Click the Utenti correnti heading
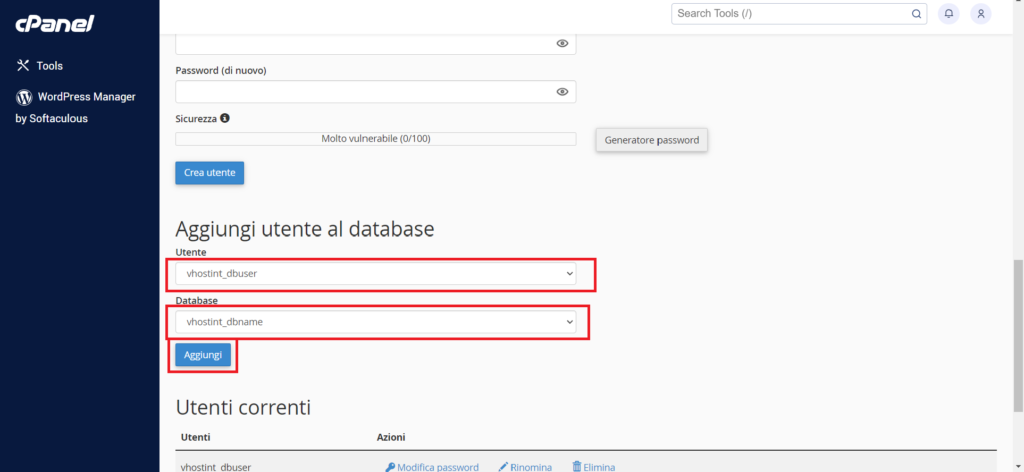1024x472 pixels. 243,407
